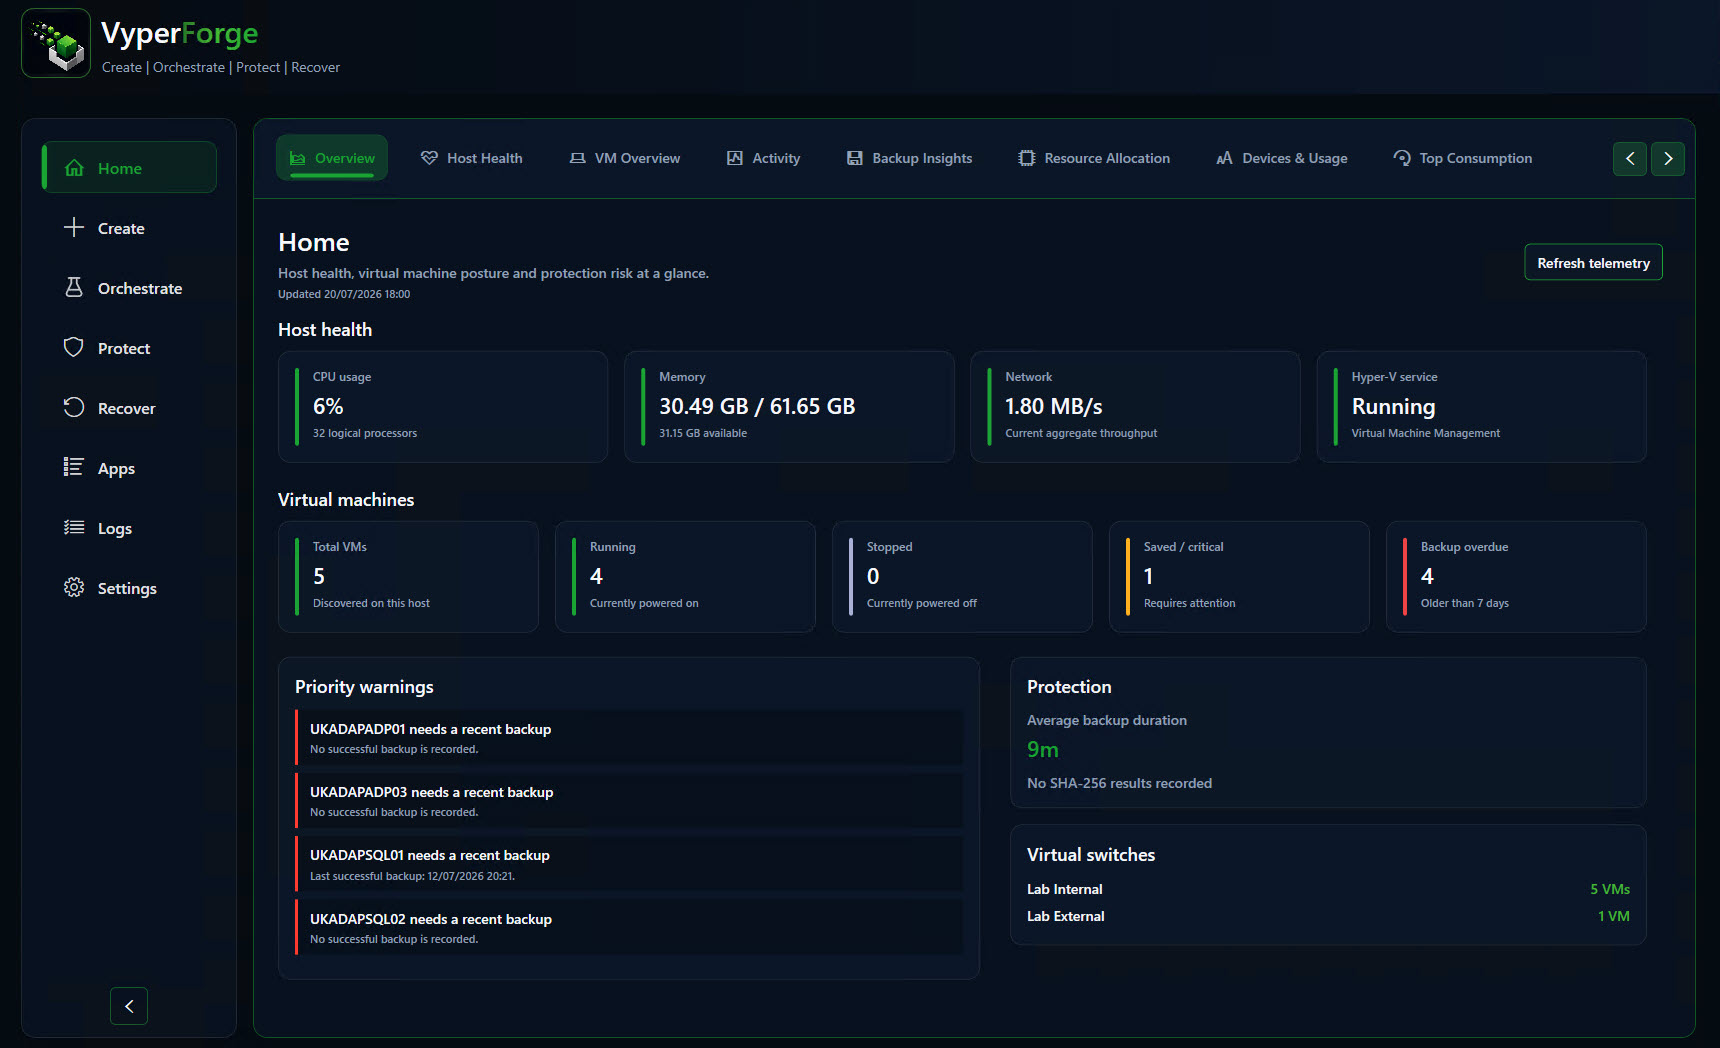Screen dimensions: 1720x1048
Task: Click the 1 VM count value
Action: point(1613,916)
